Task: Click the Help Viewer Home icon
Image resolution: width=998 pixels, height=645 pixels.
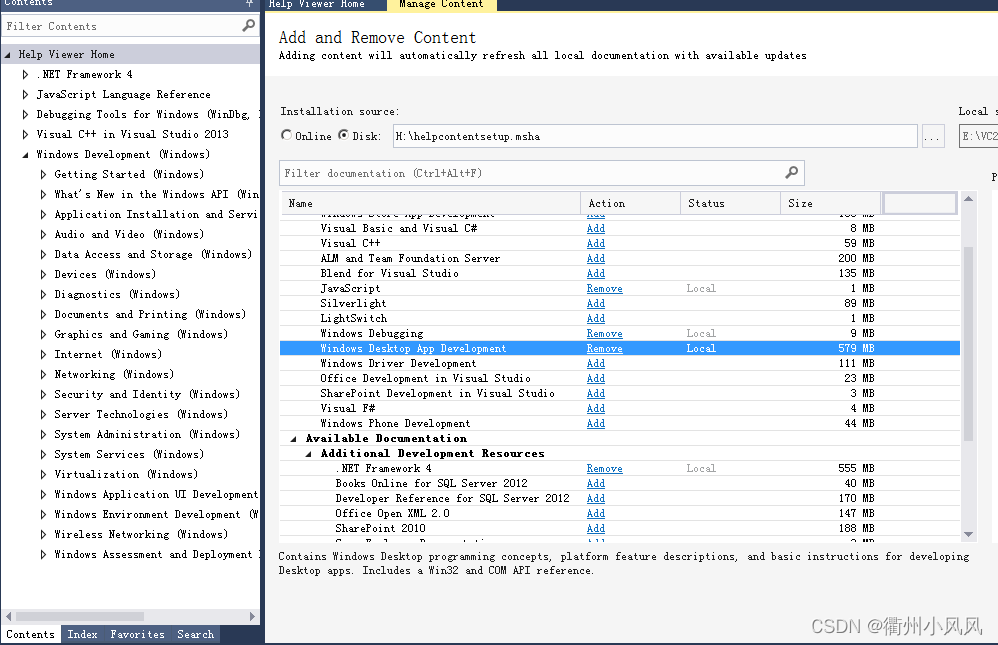Action: click(8, 53)
